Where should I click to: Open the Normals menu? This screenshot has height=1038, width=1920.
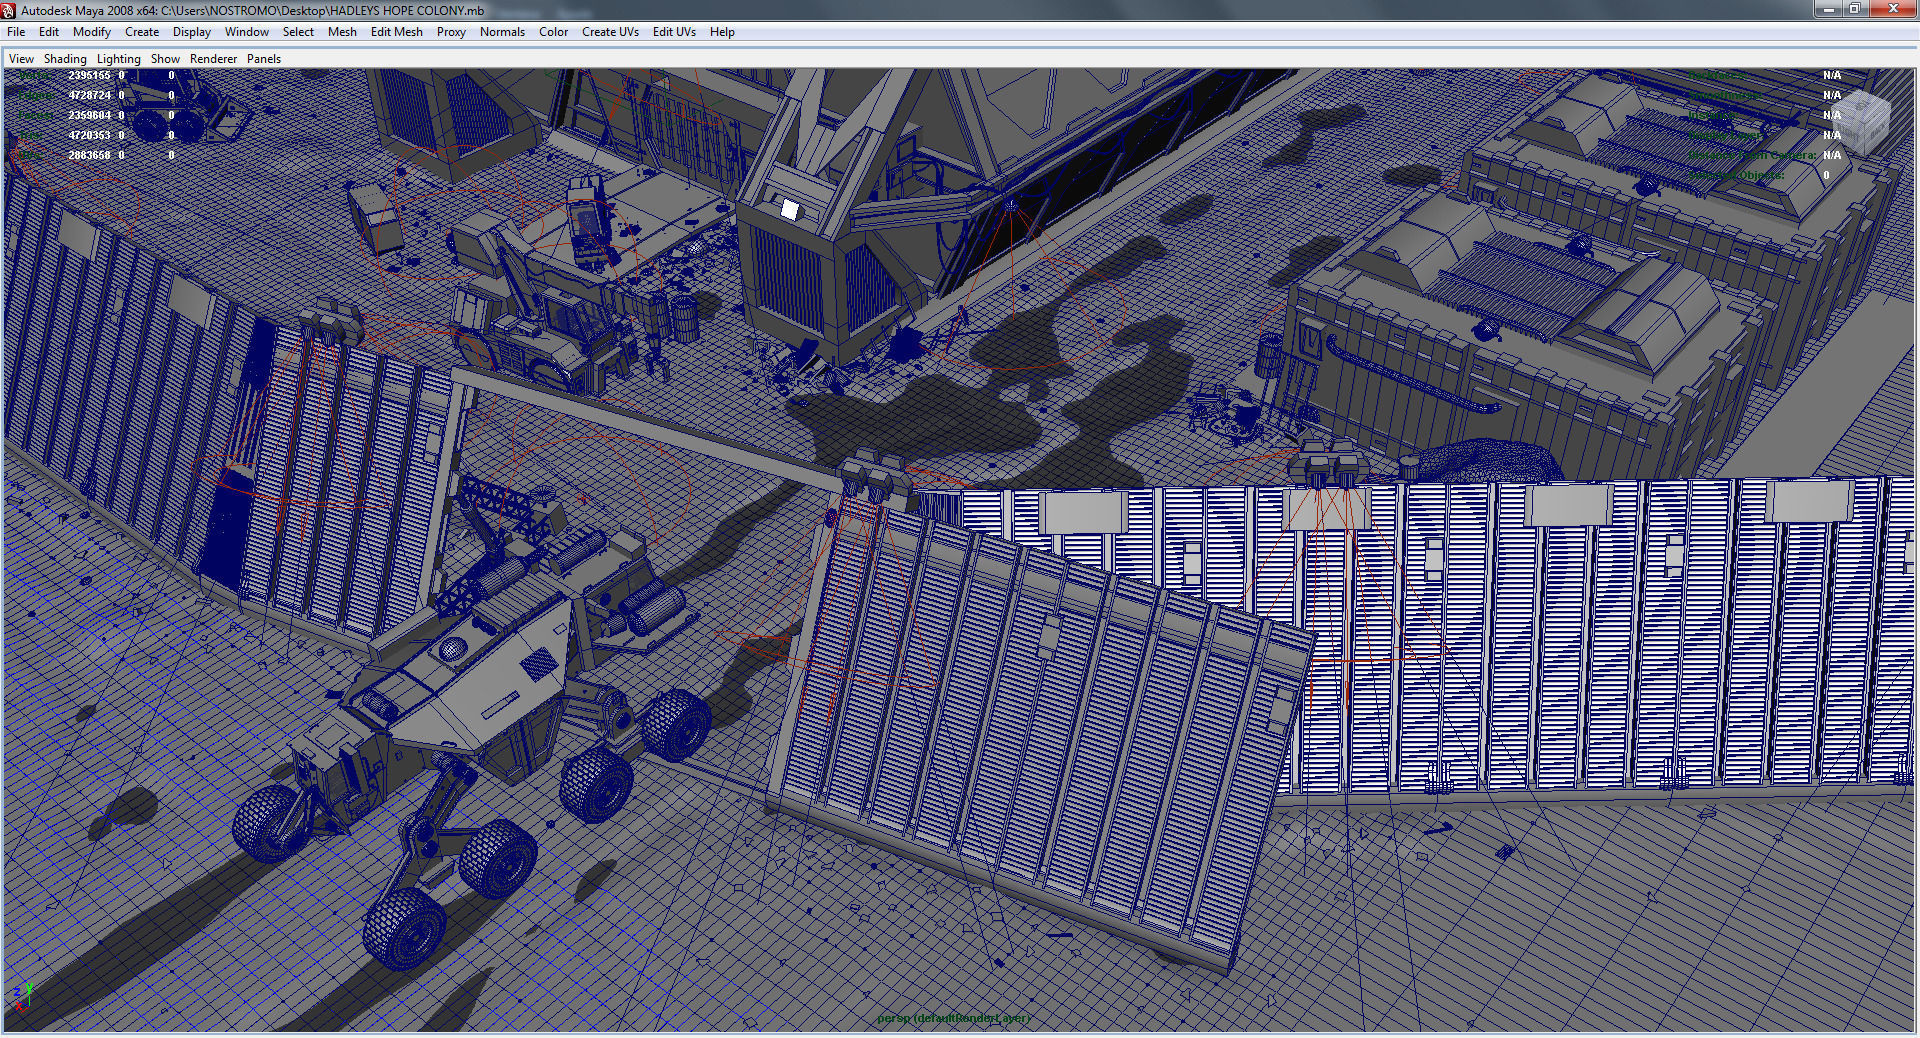(502, 32)
